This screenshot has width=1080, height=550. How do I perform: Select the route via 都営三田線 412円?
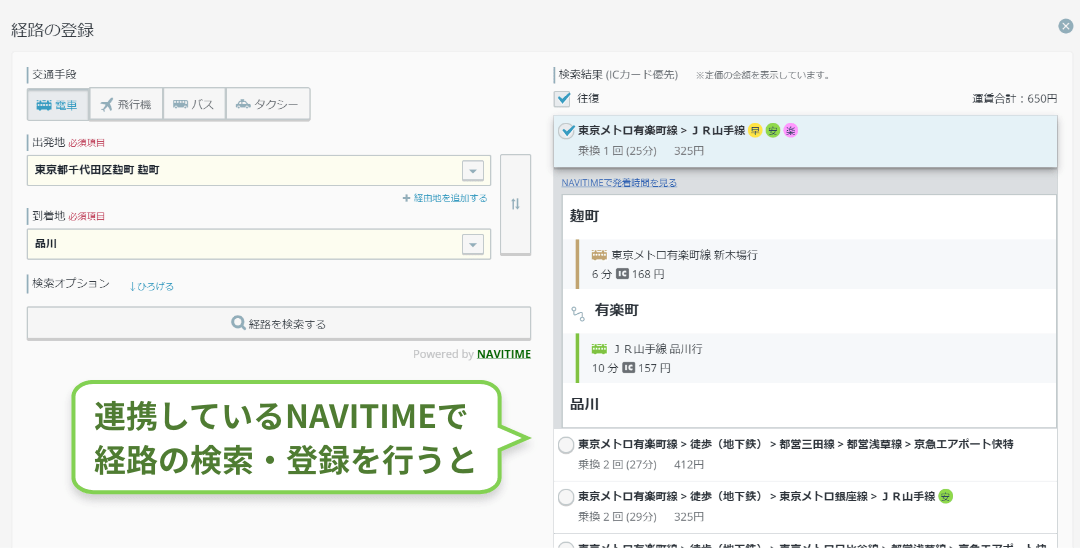pyautogui.click(x=805, y=454)
